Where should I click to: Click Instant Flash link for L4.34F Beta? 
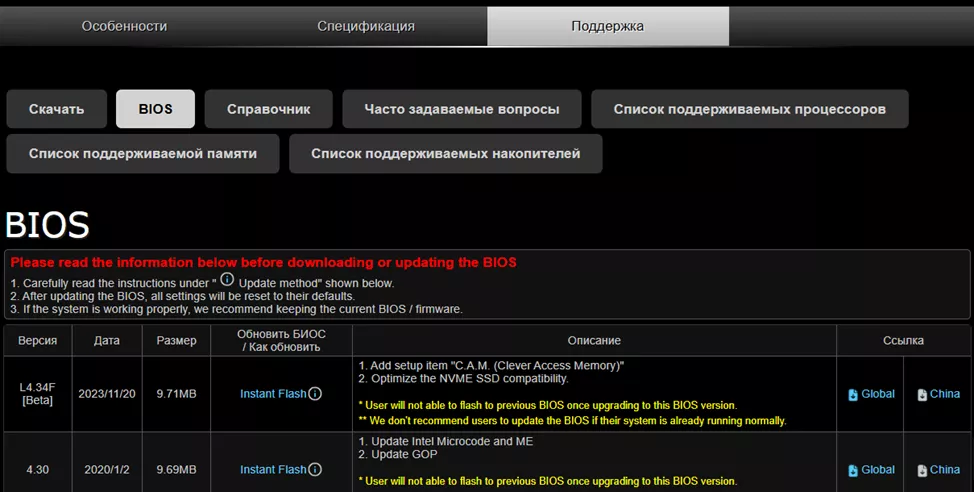pos(273,394)
